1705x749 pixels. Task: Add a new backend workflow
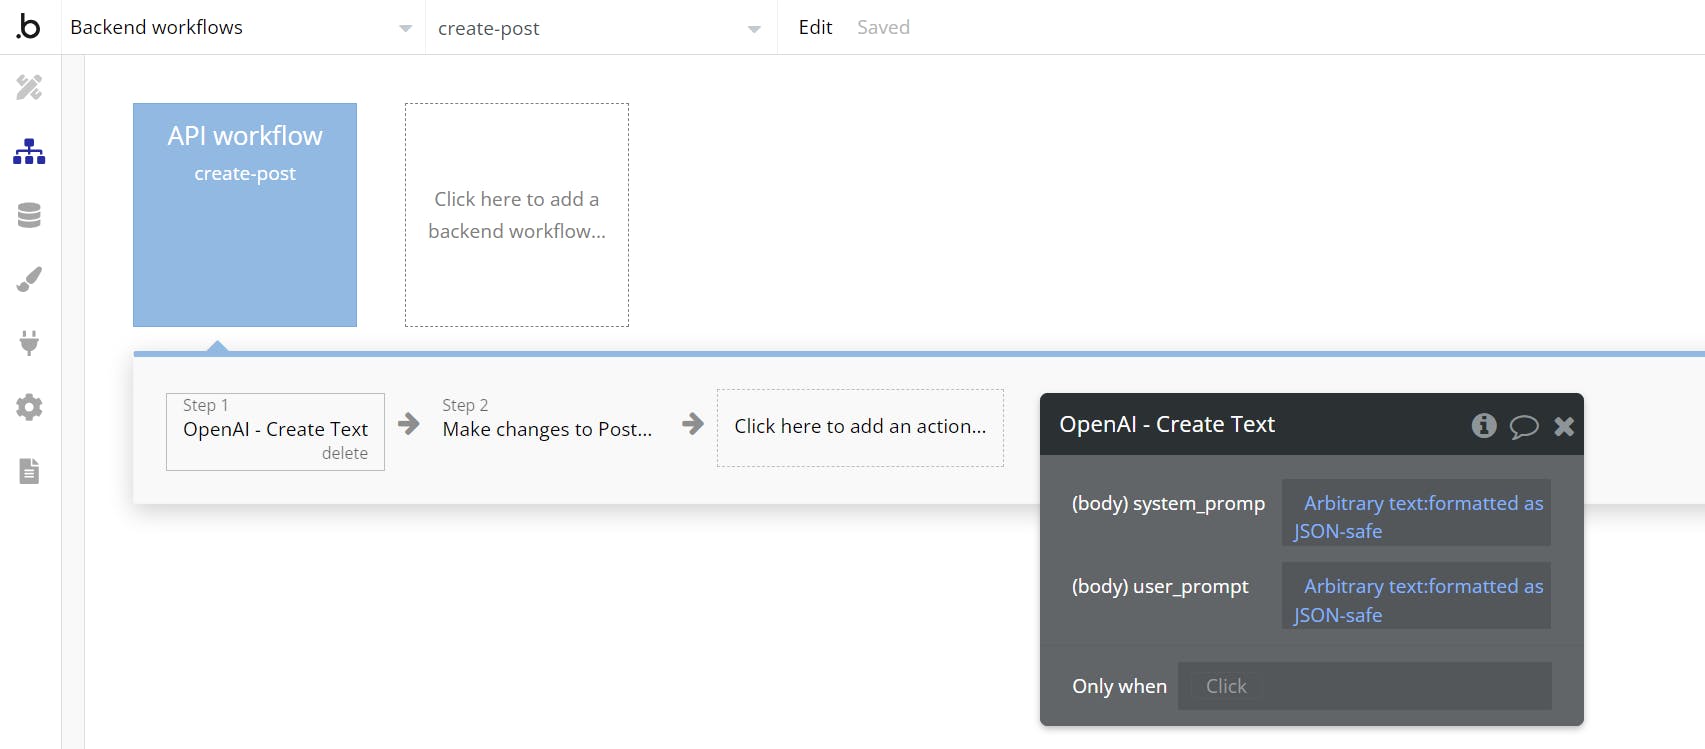[517, 215]
